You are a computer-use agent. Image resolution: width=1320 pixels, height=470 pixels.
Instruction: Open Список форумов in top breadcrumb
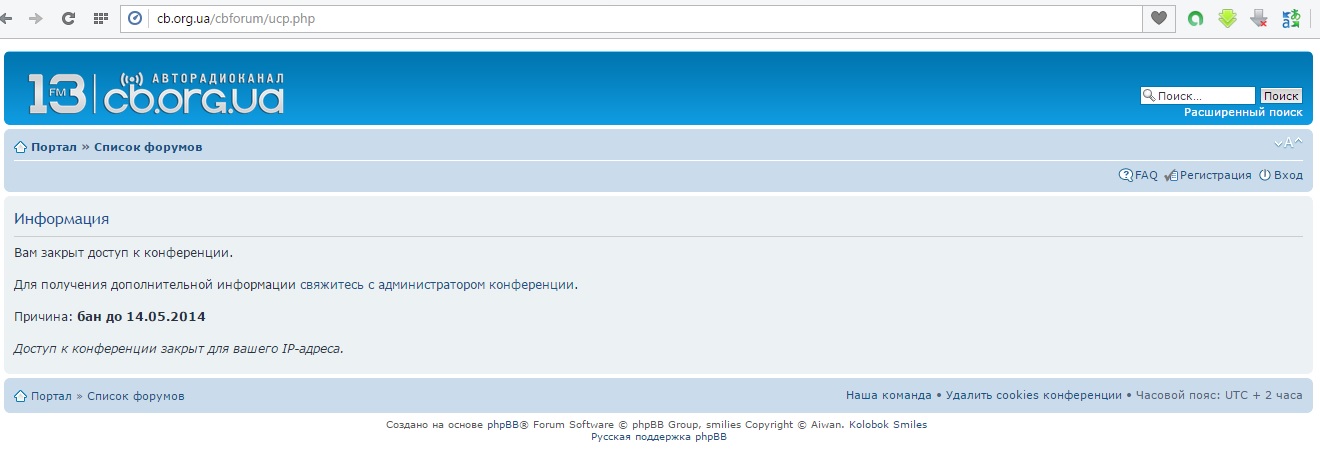[x=148, y=147]
